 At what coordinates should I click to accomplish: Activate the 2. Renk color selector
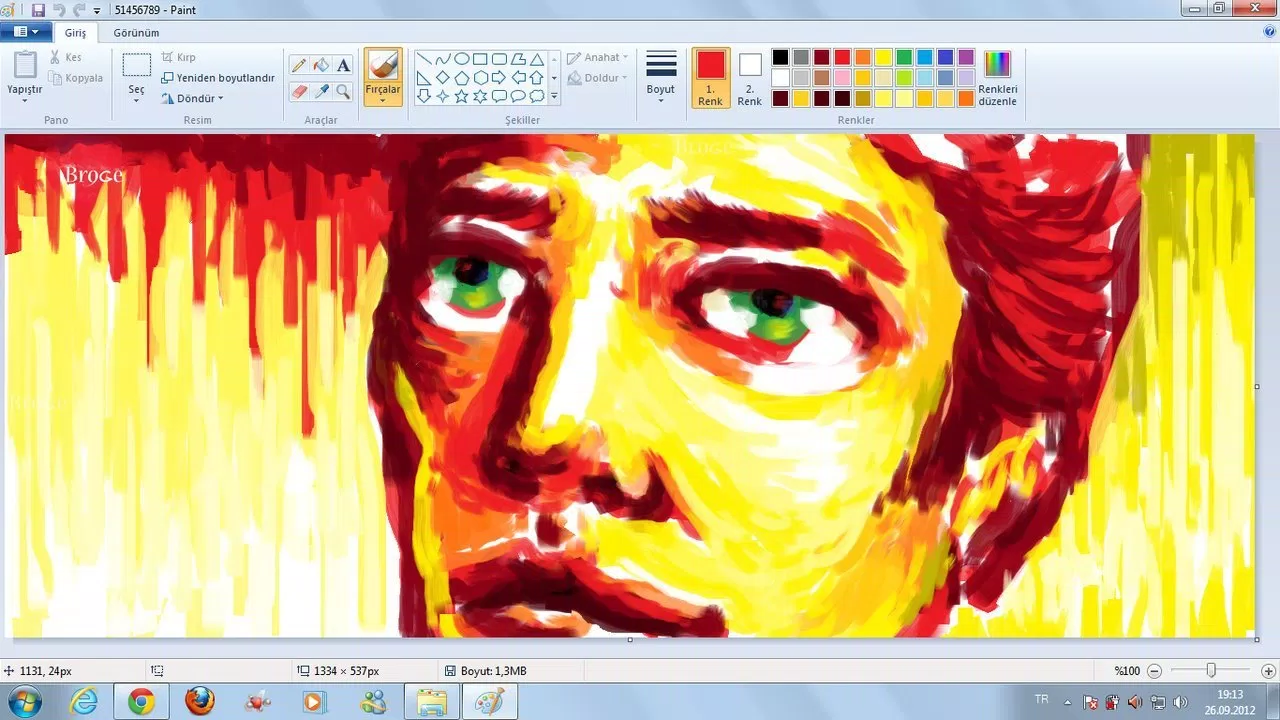750,77
